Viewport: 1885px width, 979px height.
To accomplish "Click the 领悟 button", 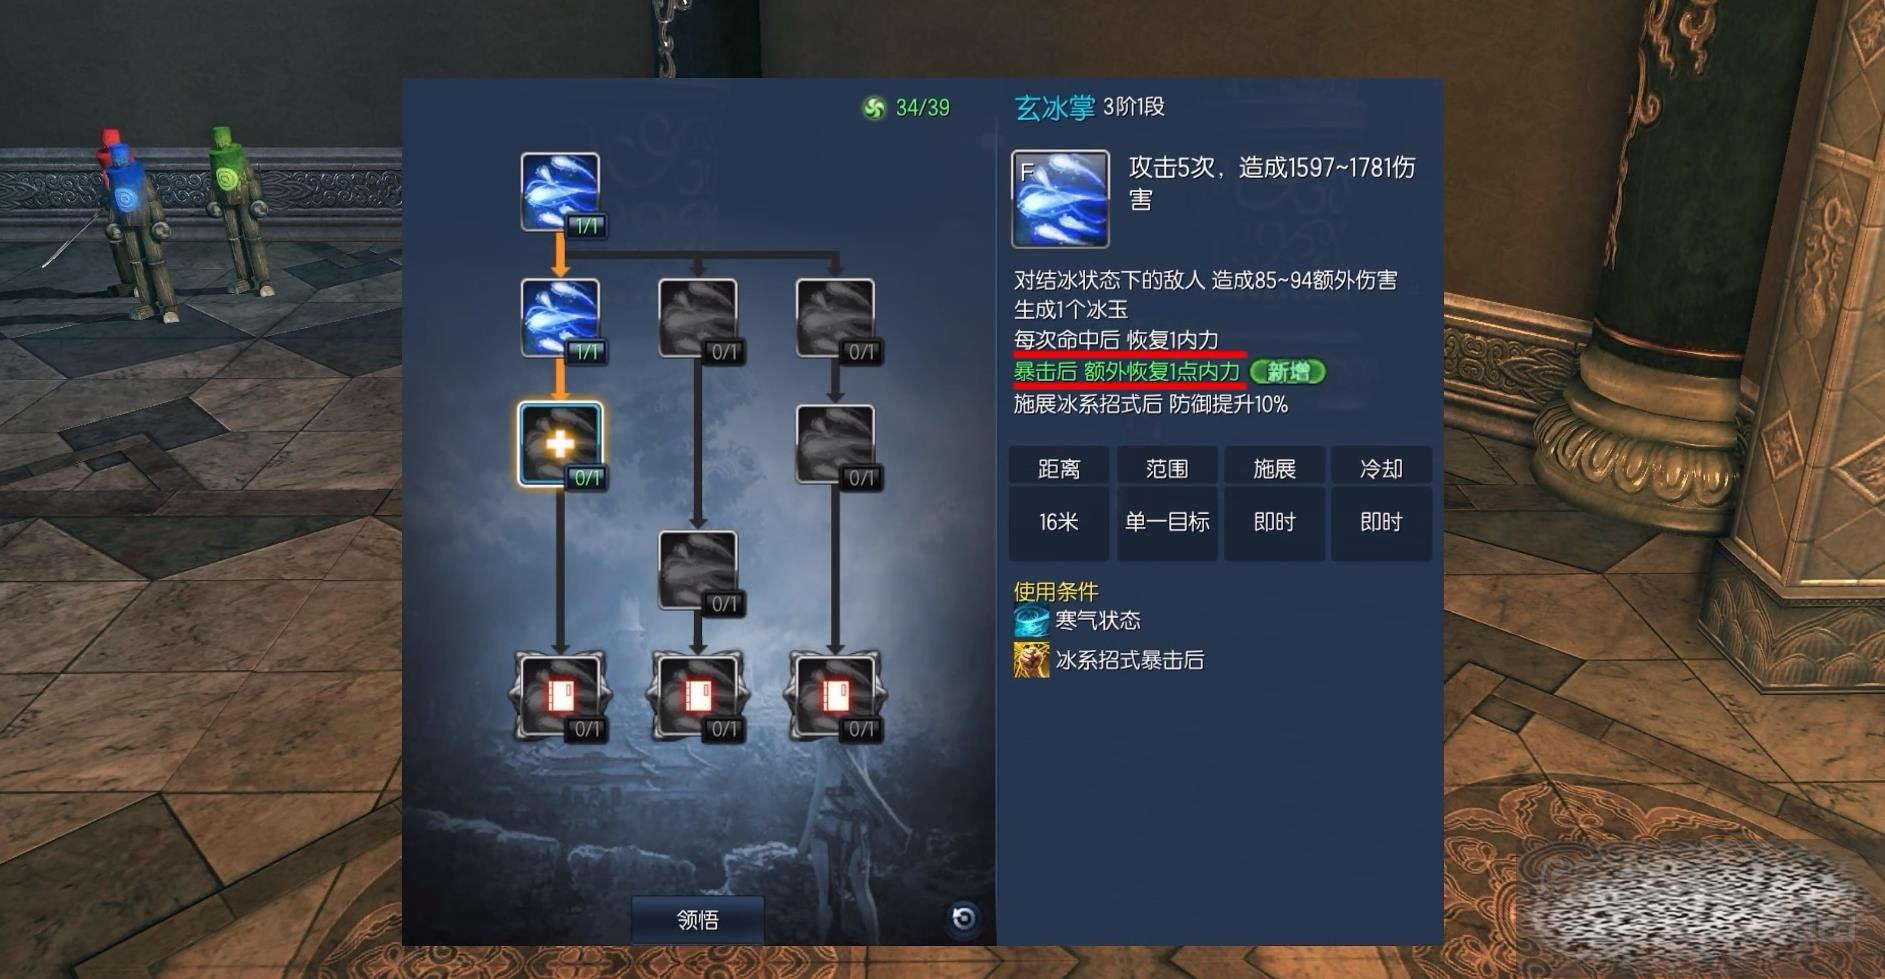I will (698, 919).
